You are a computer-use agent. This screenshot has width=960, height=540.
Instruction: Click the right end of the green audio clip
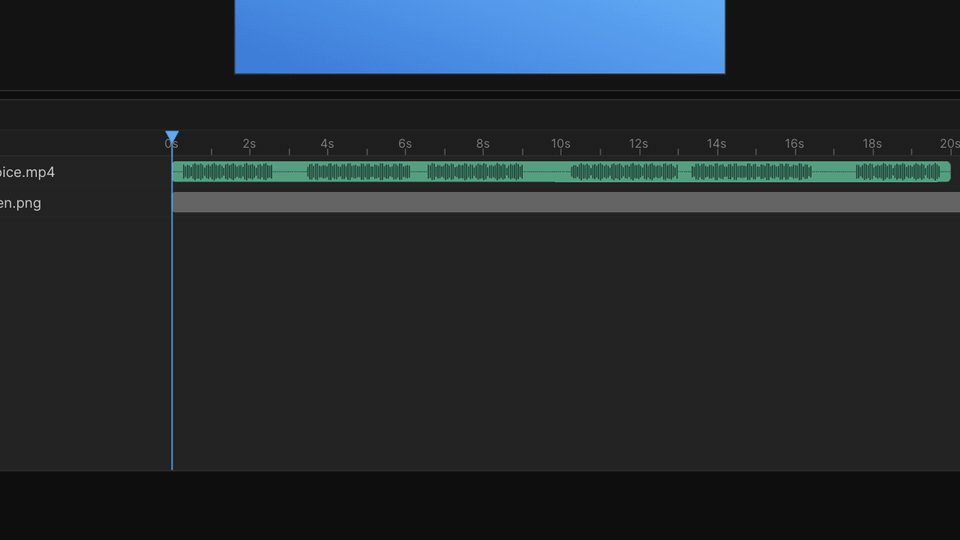point(948,171)
